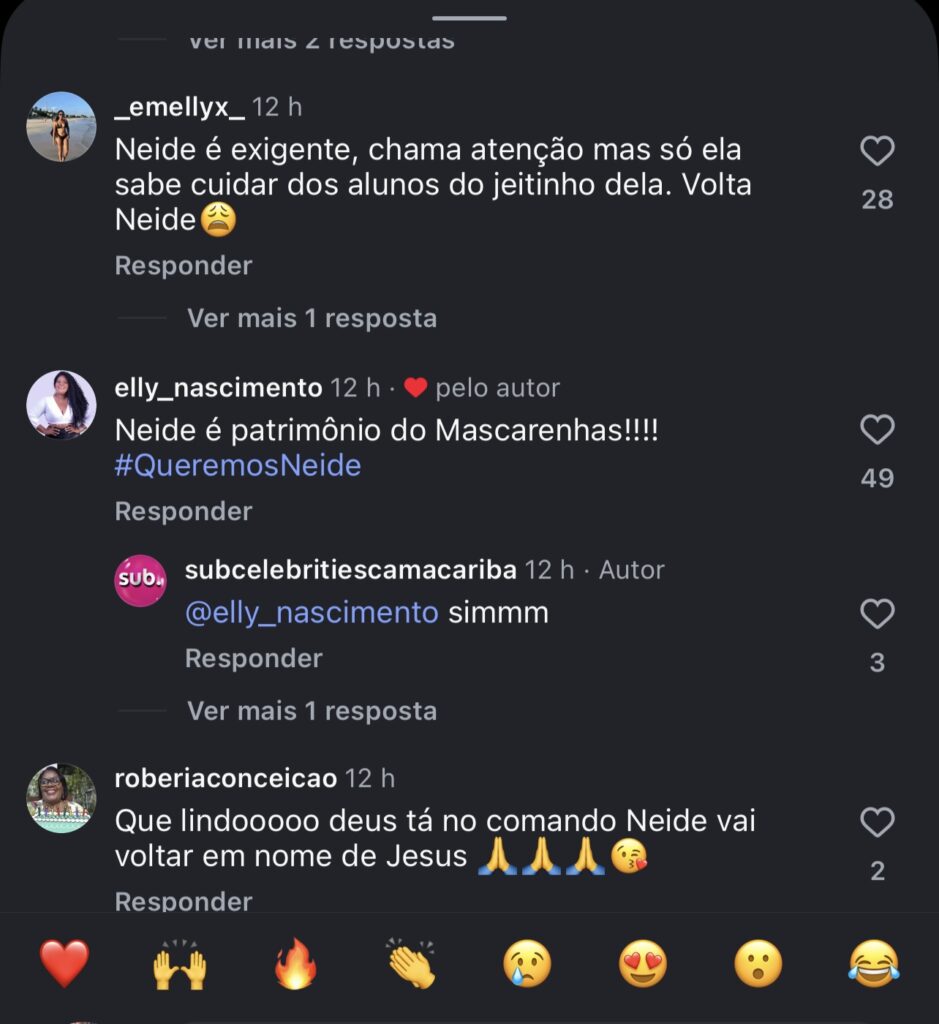The height and width of the screenshot is (1024, 939).
Task: Like _emellyx_'s comment with the heart
Action: (877, 152)
